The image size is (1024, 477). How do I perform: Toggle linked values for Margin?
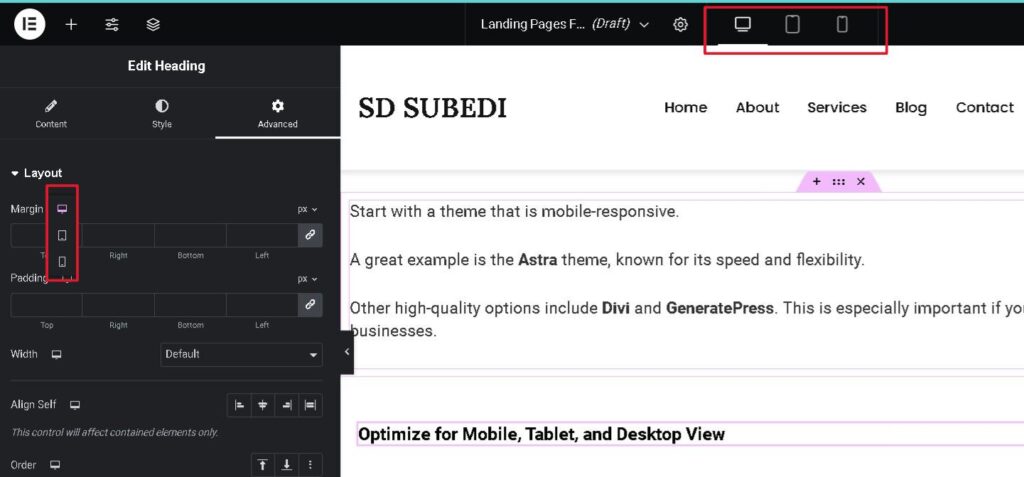tap(310, 235)
